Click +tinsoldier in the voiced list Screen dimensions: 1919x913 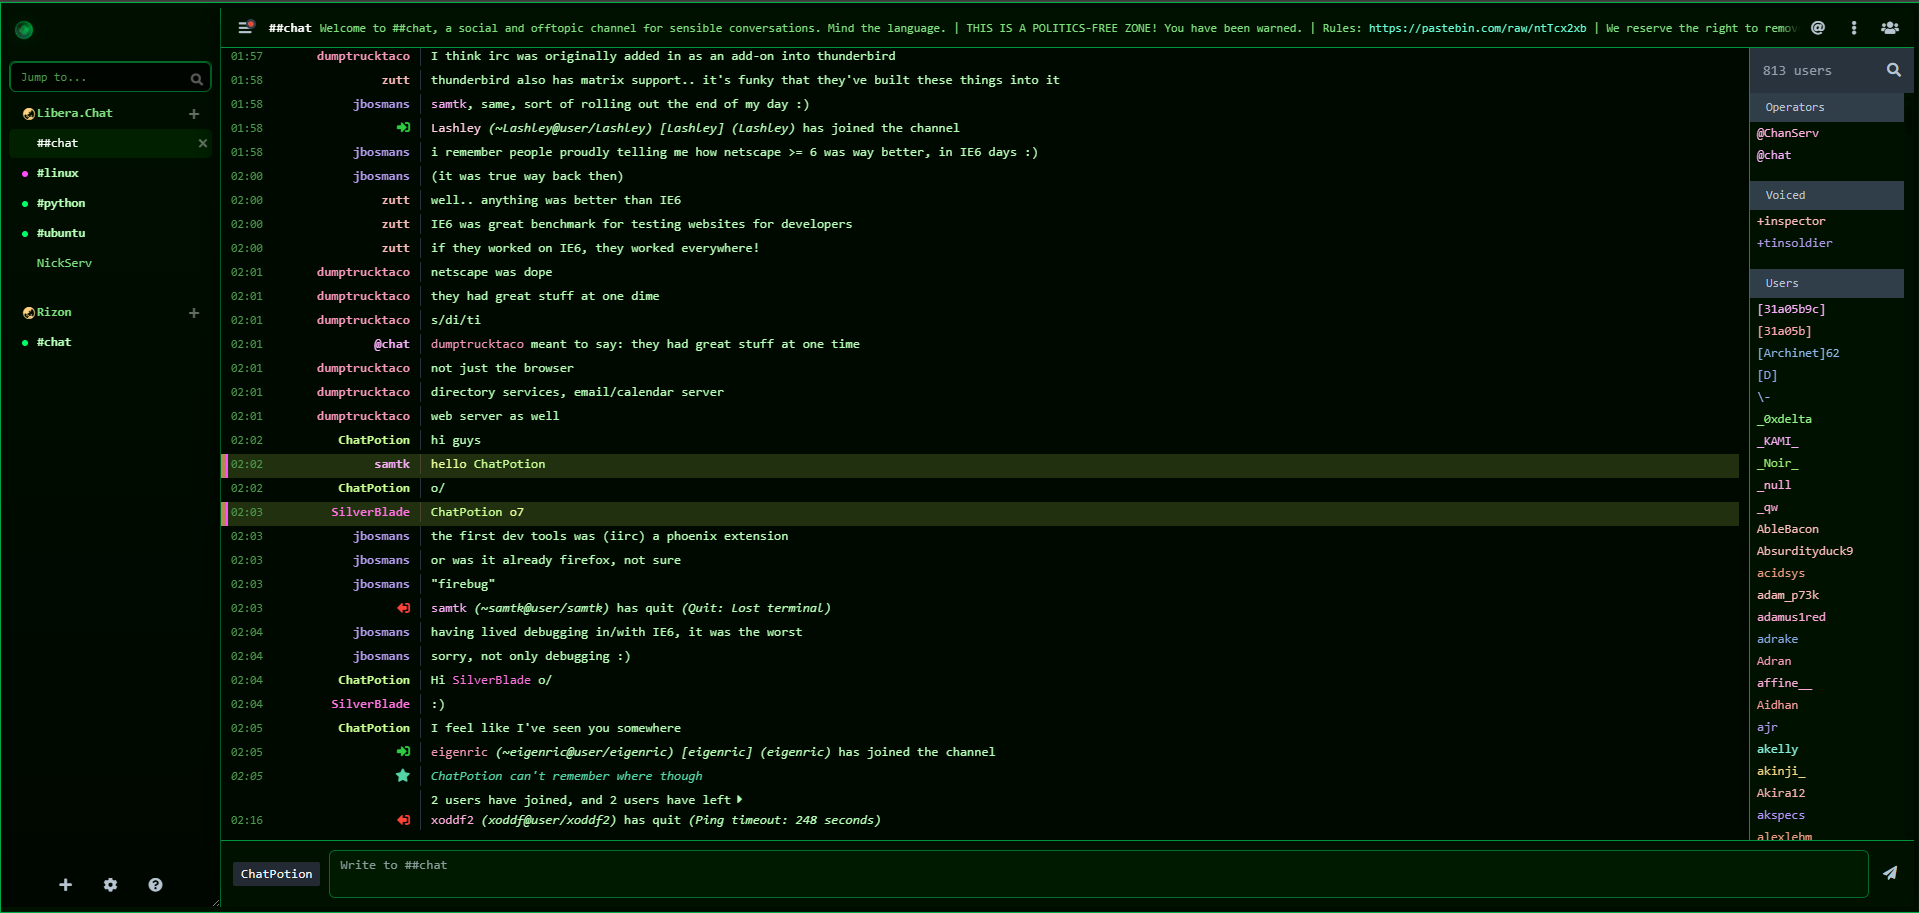coord(1795,243)
